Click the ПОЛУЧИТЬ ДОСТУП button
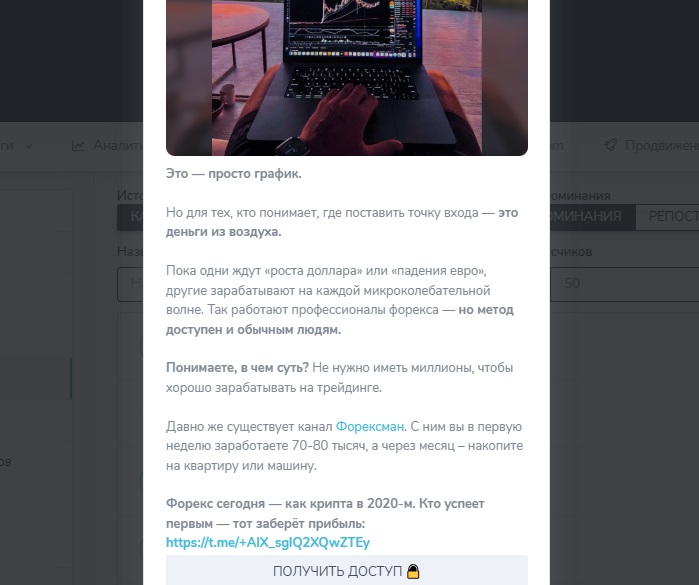 [346, 571]
